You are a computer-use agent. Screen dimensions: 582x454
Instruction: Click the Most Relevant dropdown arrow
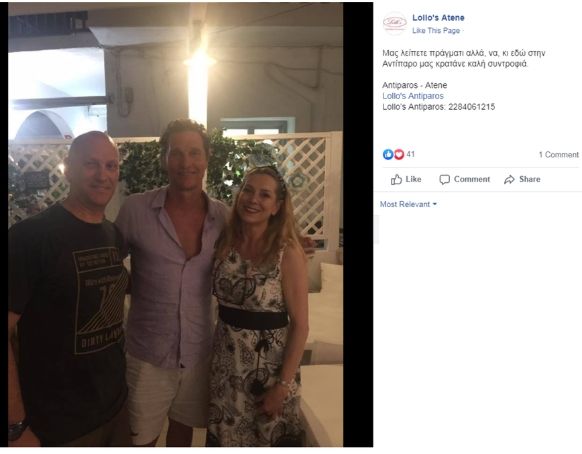click(435, 204)
